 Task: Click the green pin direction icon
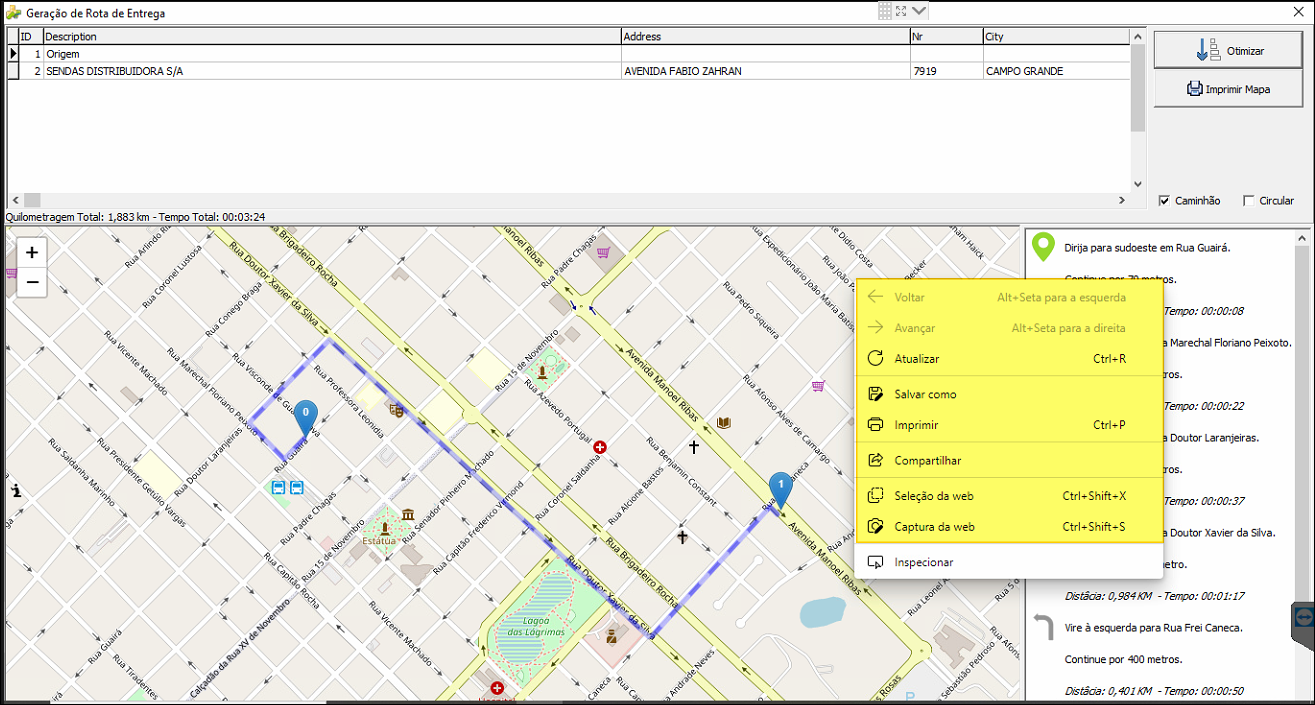click(1044, 247)
